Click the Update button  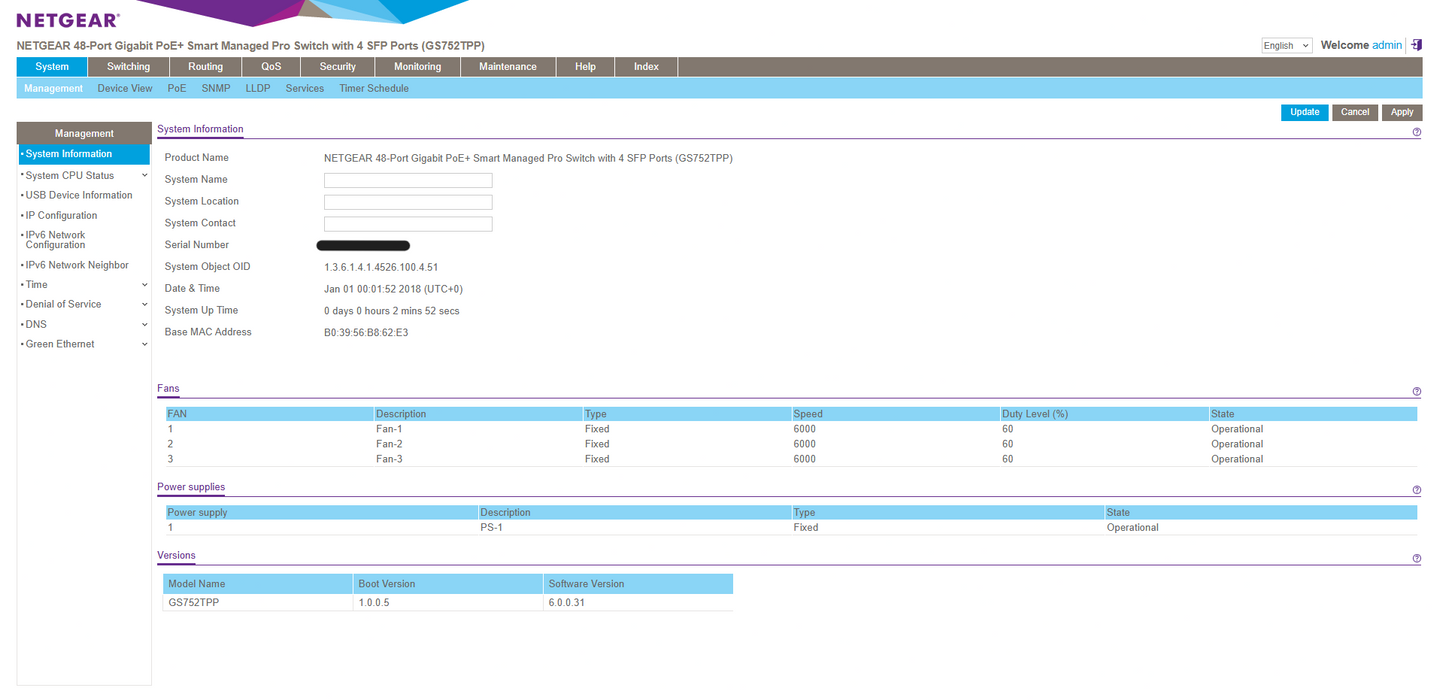[x=1305, y=112]
